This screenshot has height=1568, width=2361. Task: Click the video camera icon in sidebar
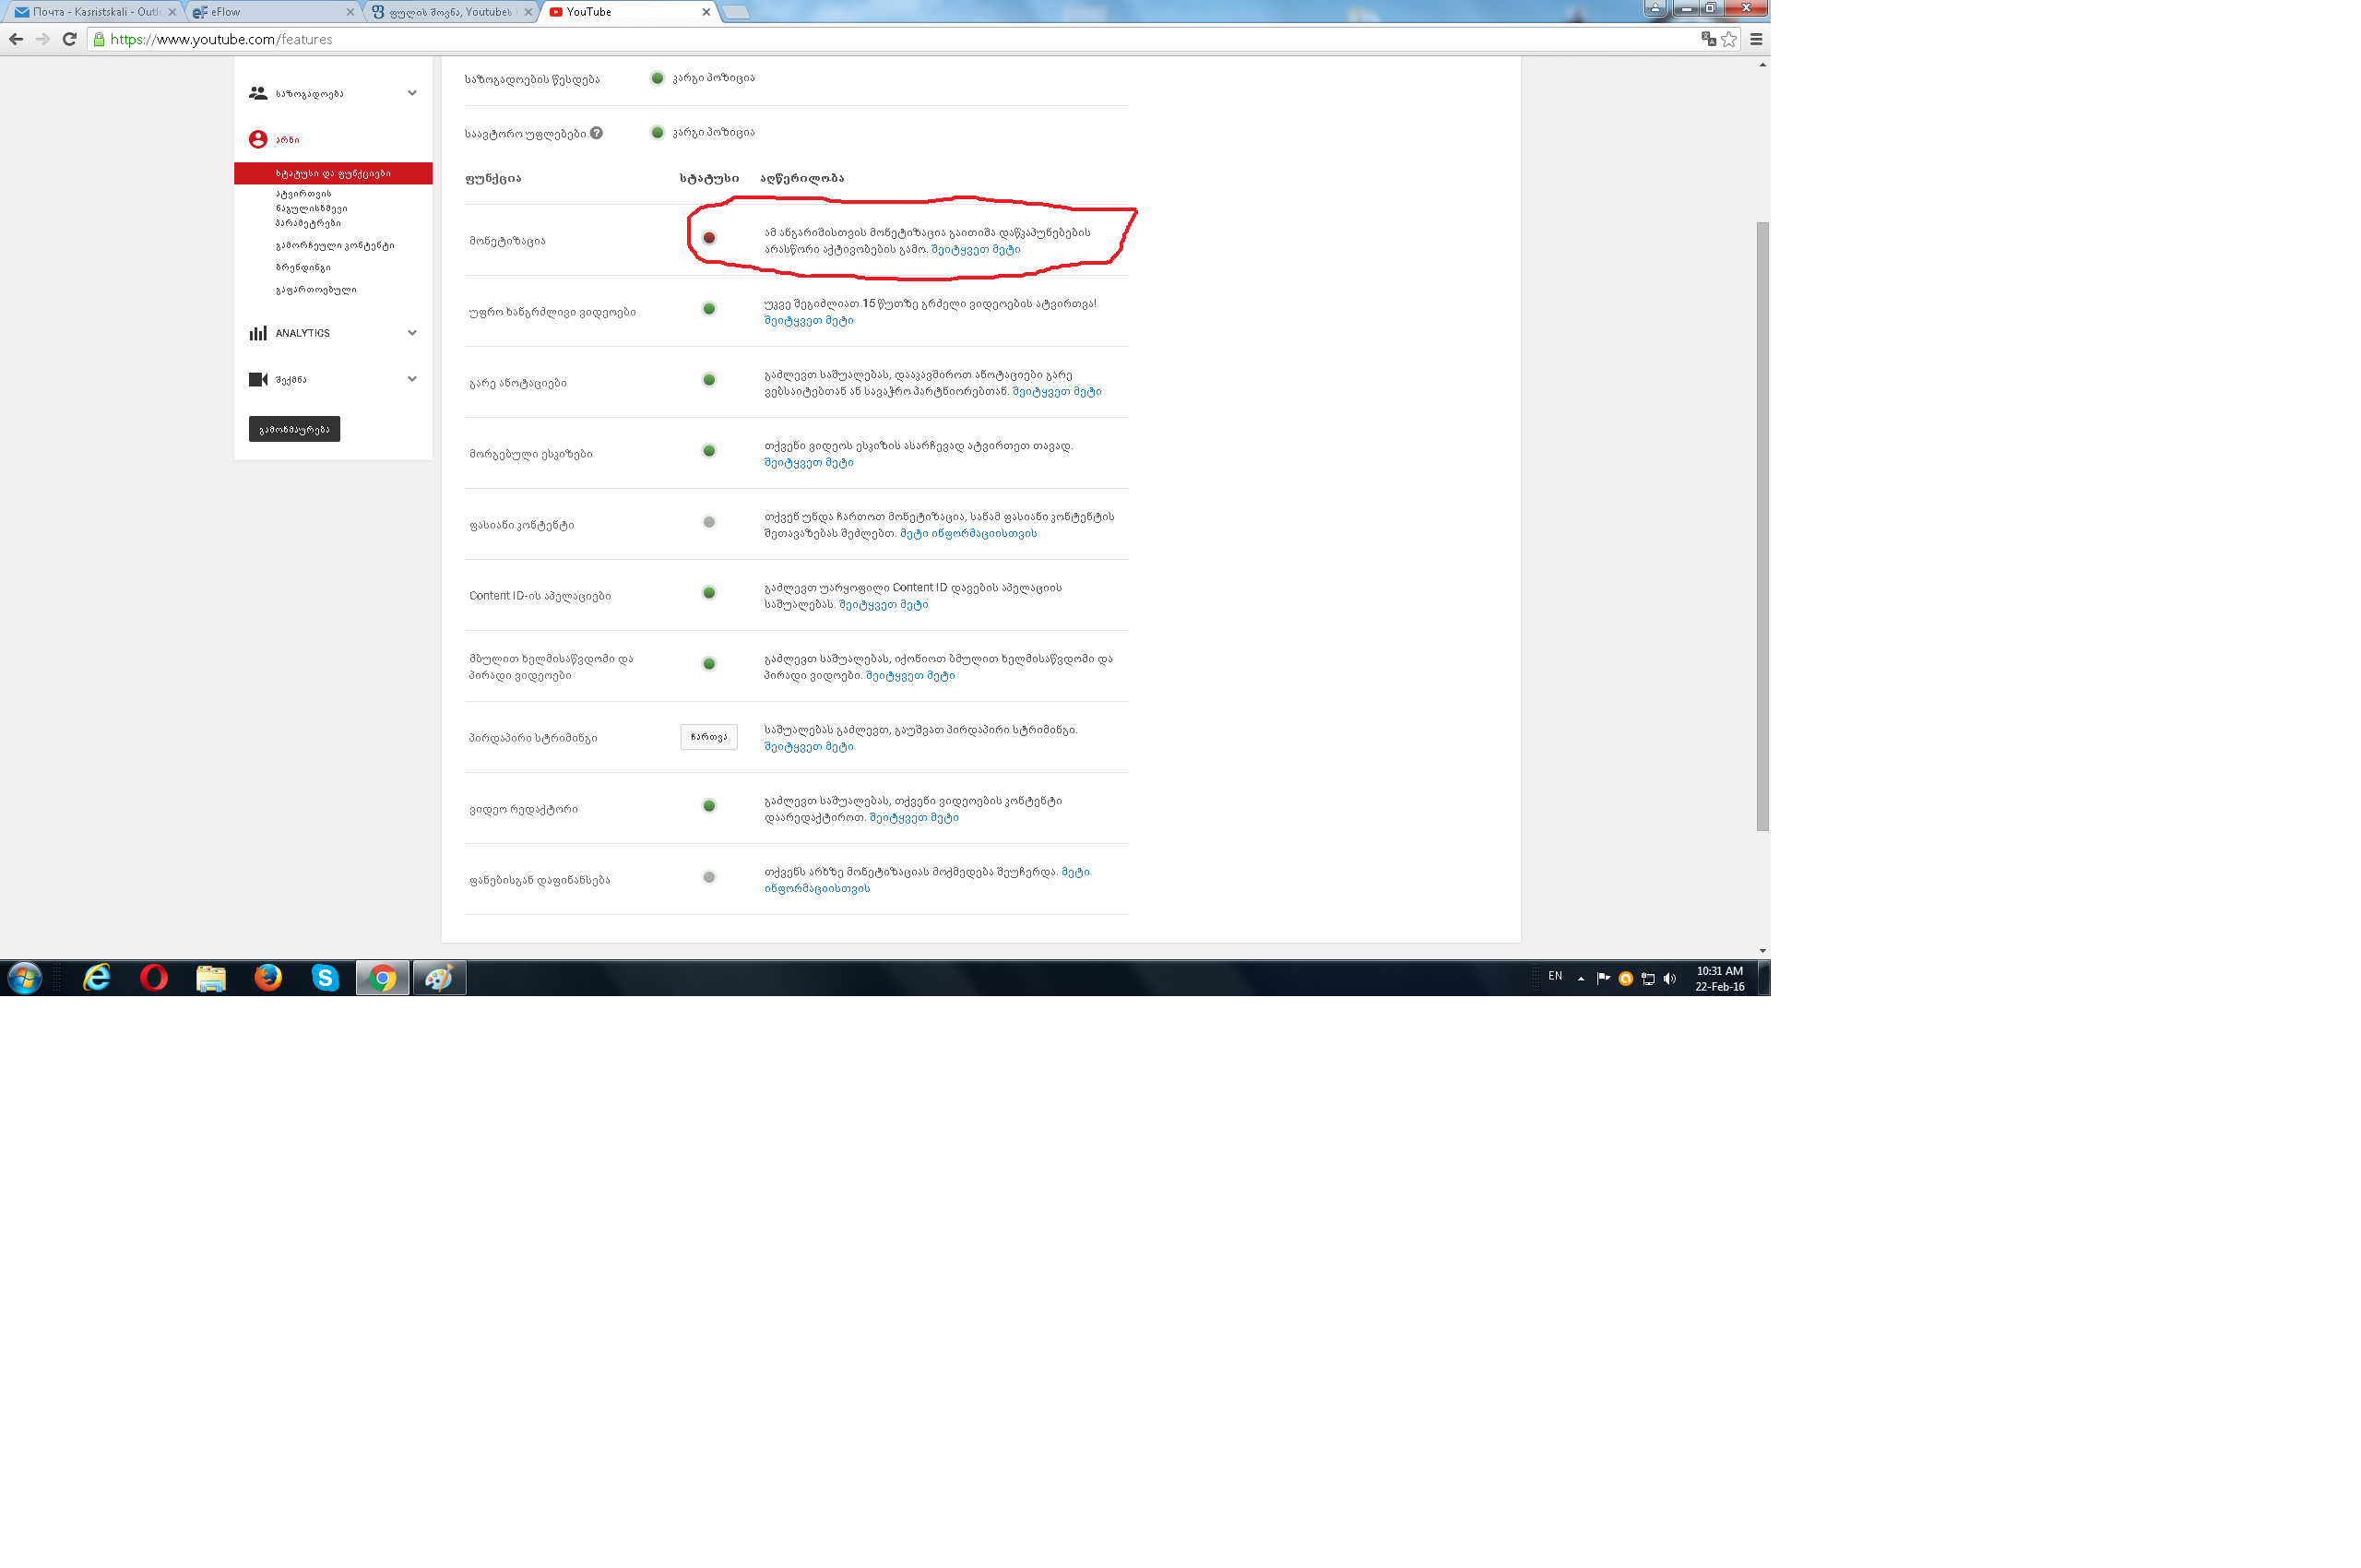(258, 379)
